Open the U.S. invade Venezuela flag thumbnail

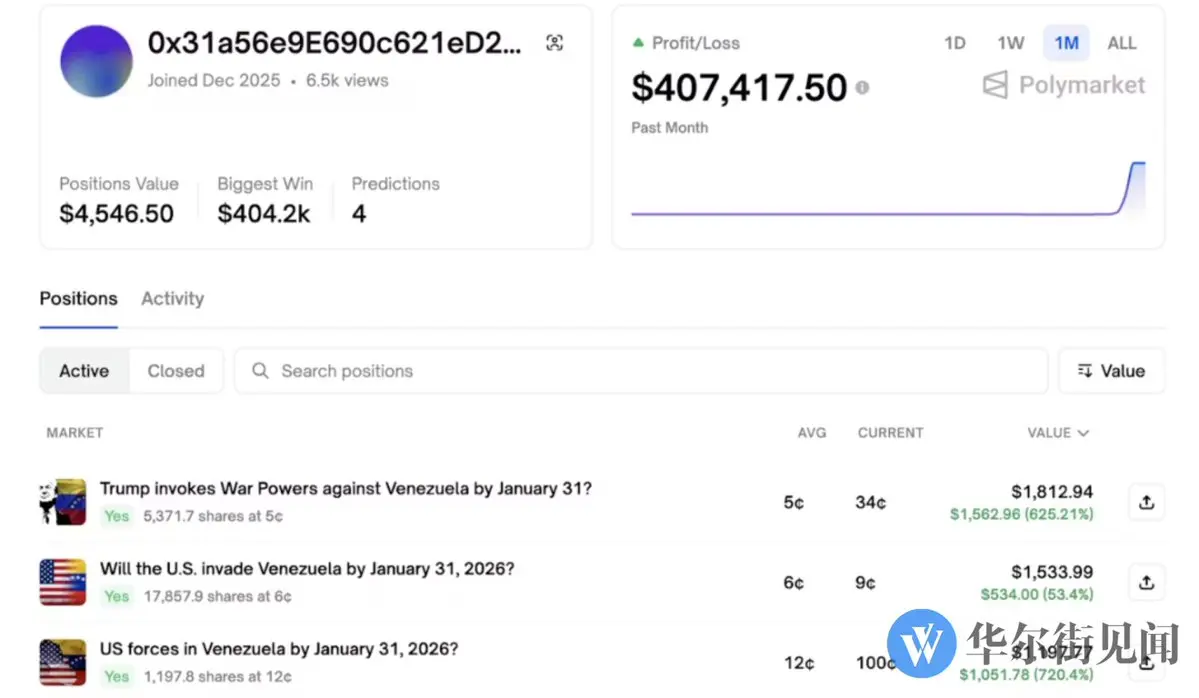coord(63,581)
